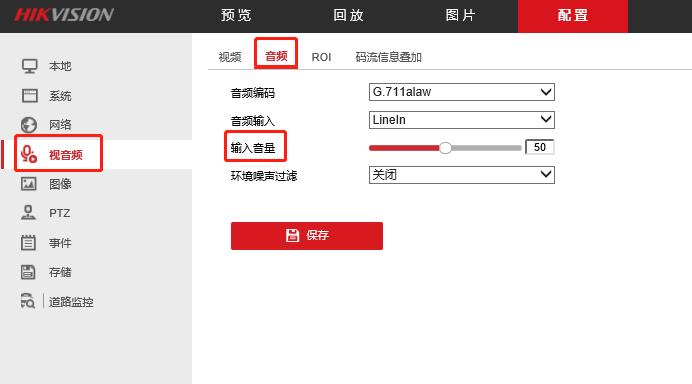Viewport: 692px width, 384px height.
Task: Click the 输入音量 slider handle
Action: pos(445,148)
